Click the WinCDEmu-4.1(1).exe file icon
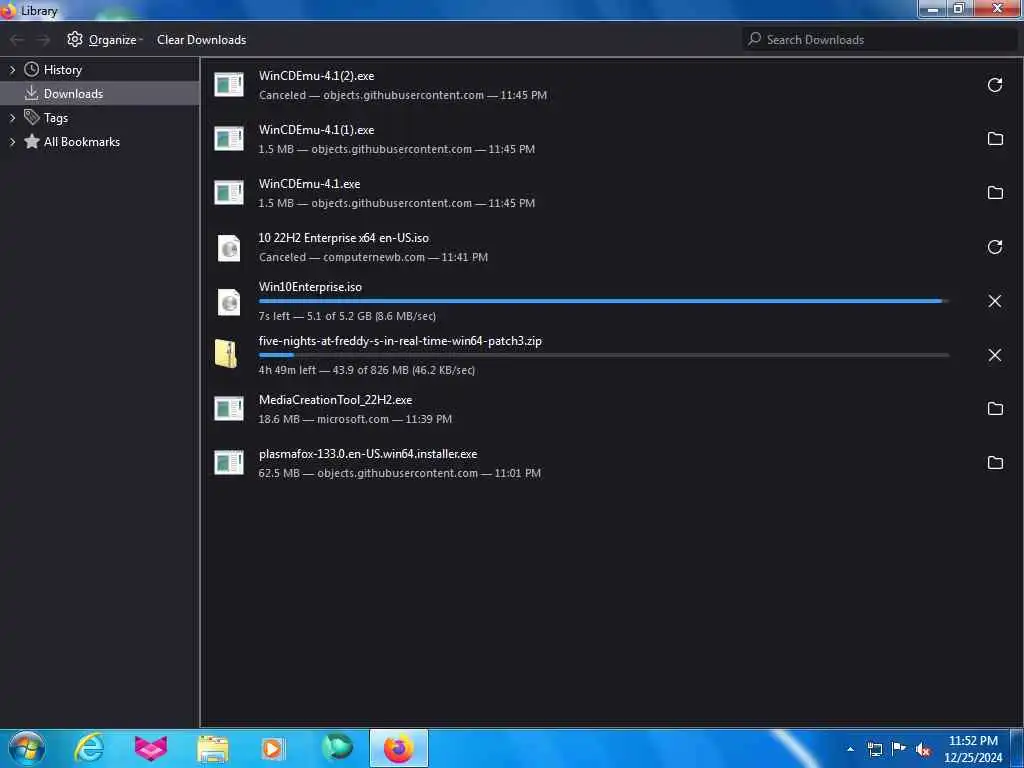The height and width of the screenshot is (768, 1024). tap(229, 138)
